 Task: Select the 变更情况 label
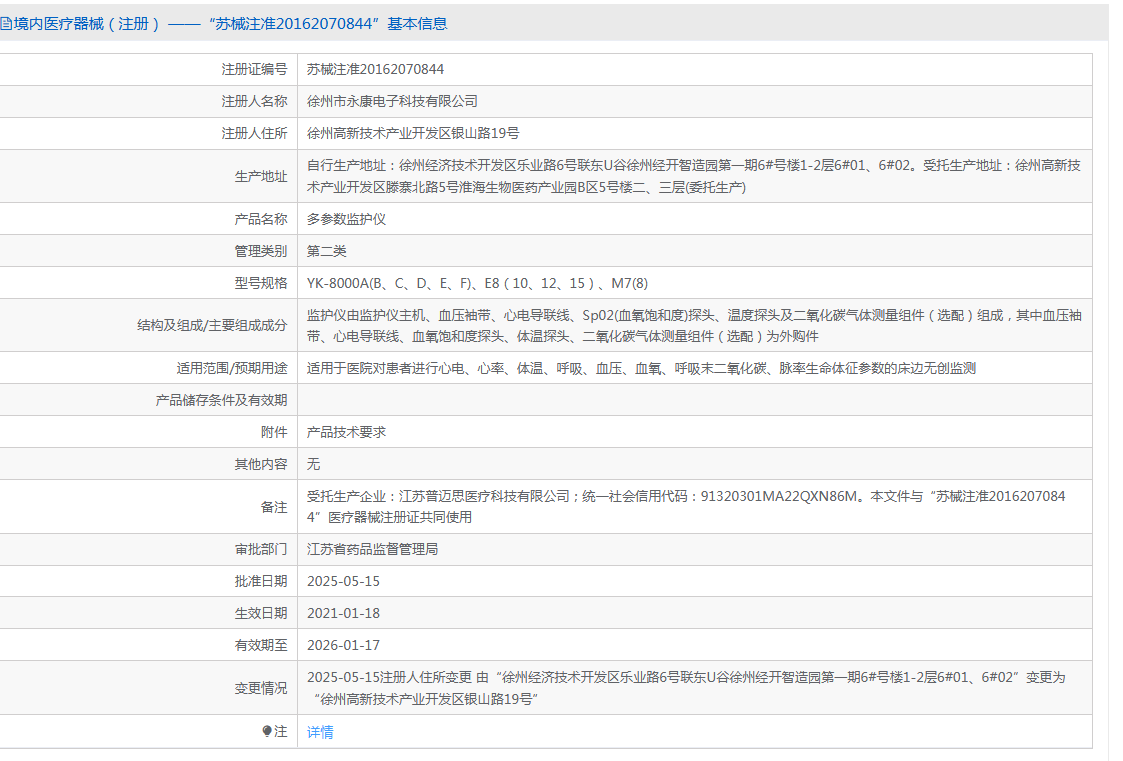pyautogui.click(x=261, y=688)
